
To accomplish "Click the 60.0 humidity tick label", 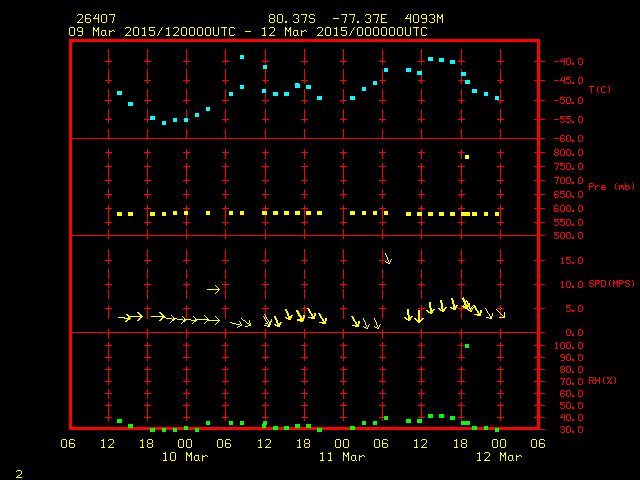I will 572,394.
